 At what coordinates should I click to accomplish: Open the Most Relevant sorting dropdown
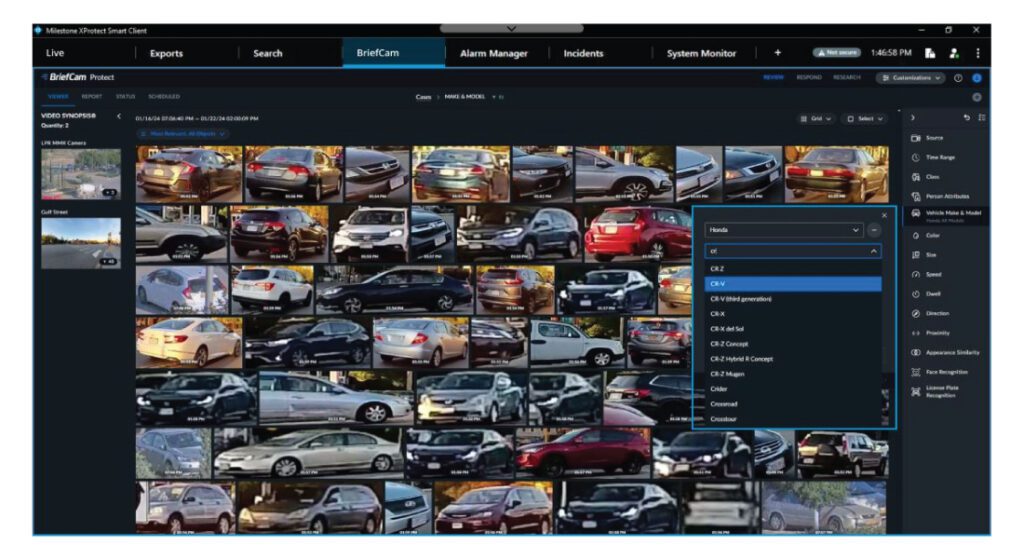coord(183,134)
